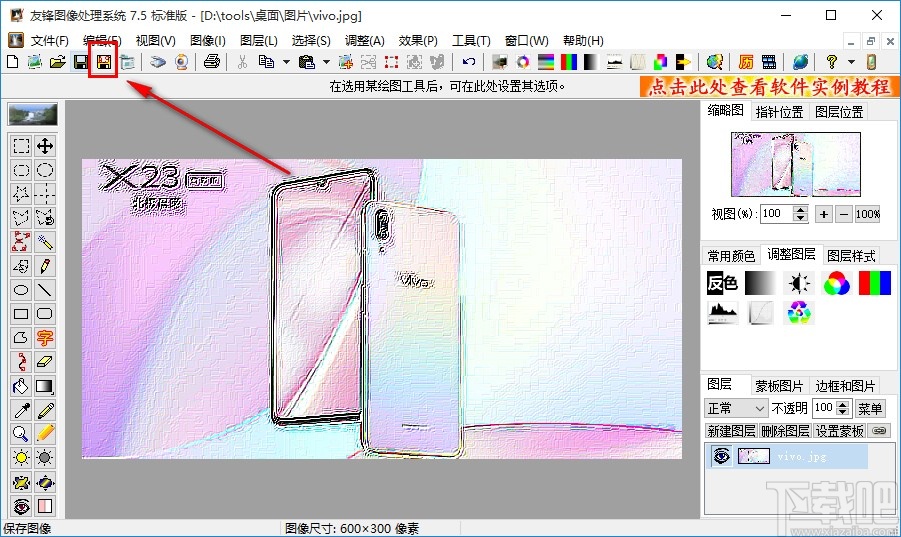This screenshot has height=537, width=901.
Task: Click the layer link chain button
Action: click(x=879, y=430)
